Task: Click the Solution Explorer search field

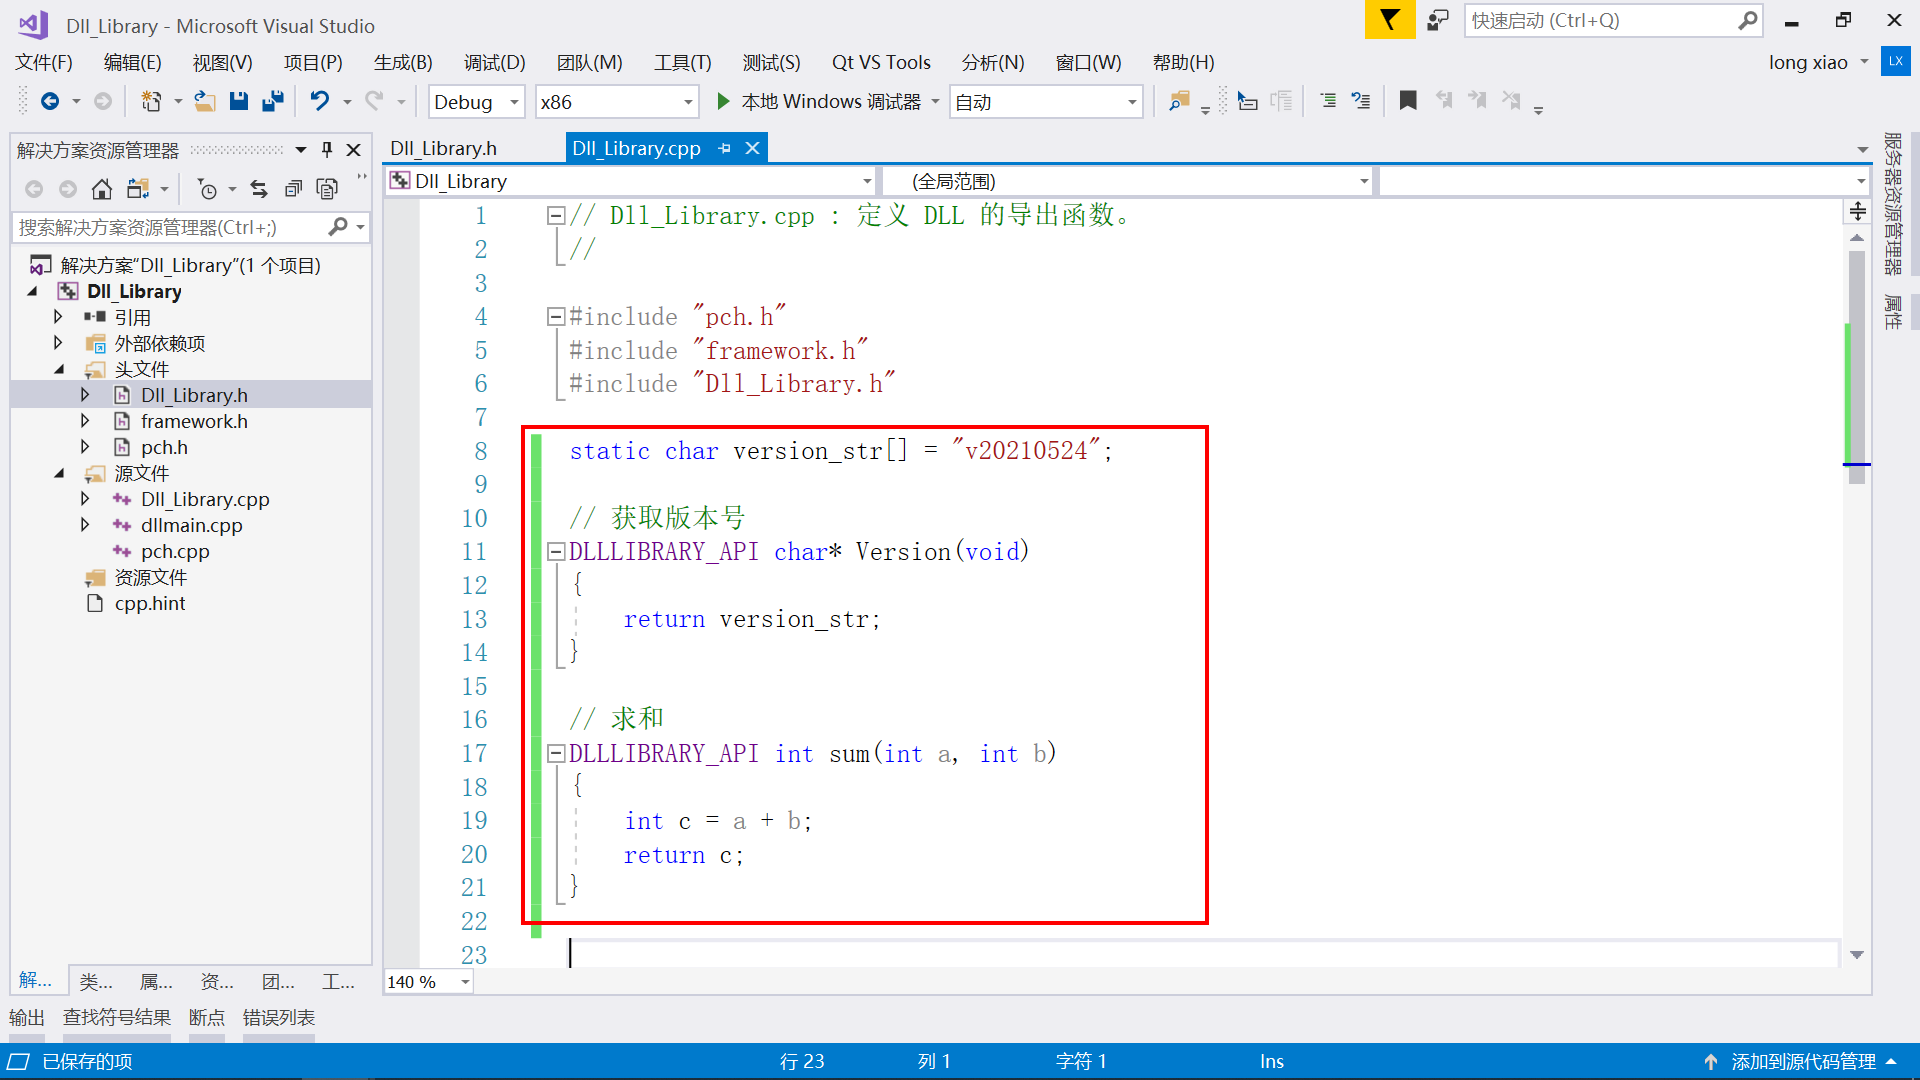Action: pyautogui.click(x=170, y=227)
